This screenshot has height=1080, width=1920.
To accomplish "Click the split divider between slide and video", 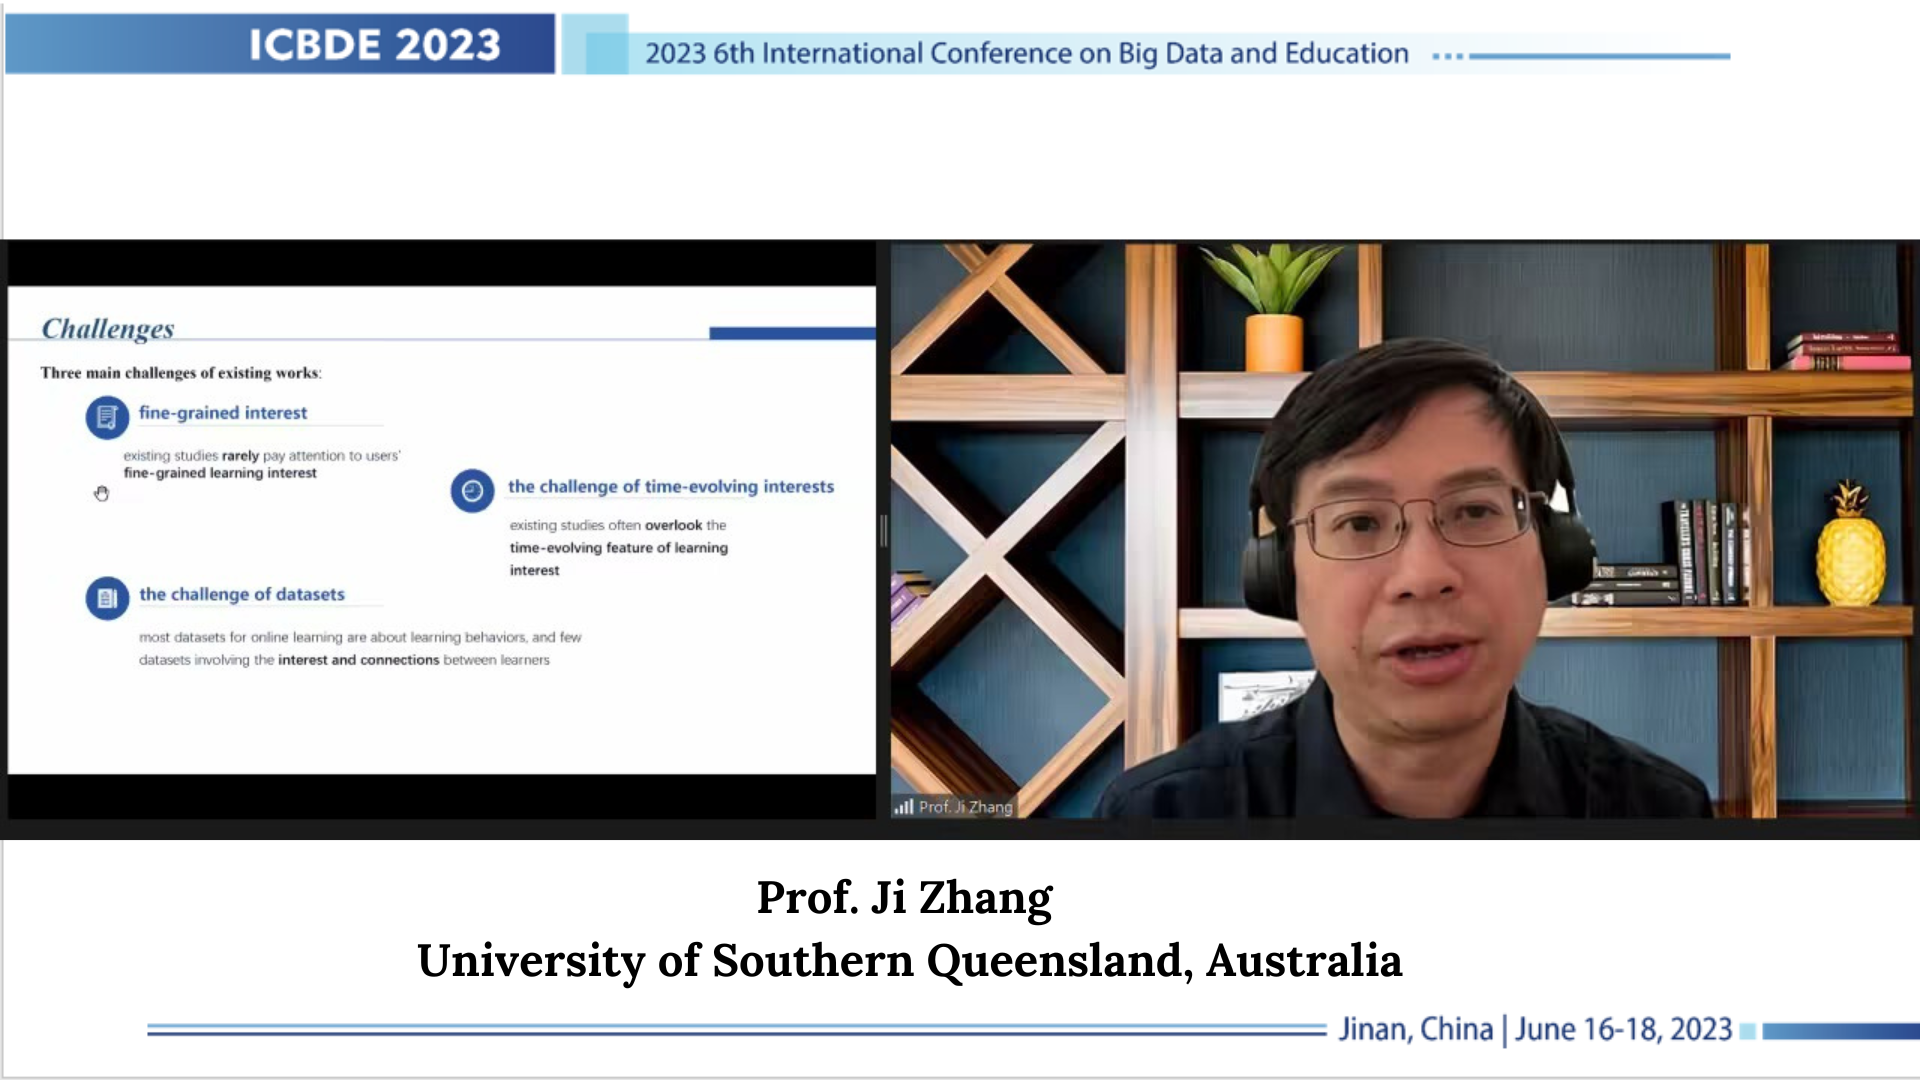I will tap(883, 530).
